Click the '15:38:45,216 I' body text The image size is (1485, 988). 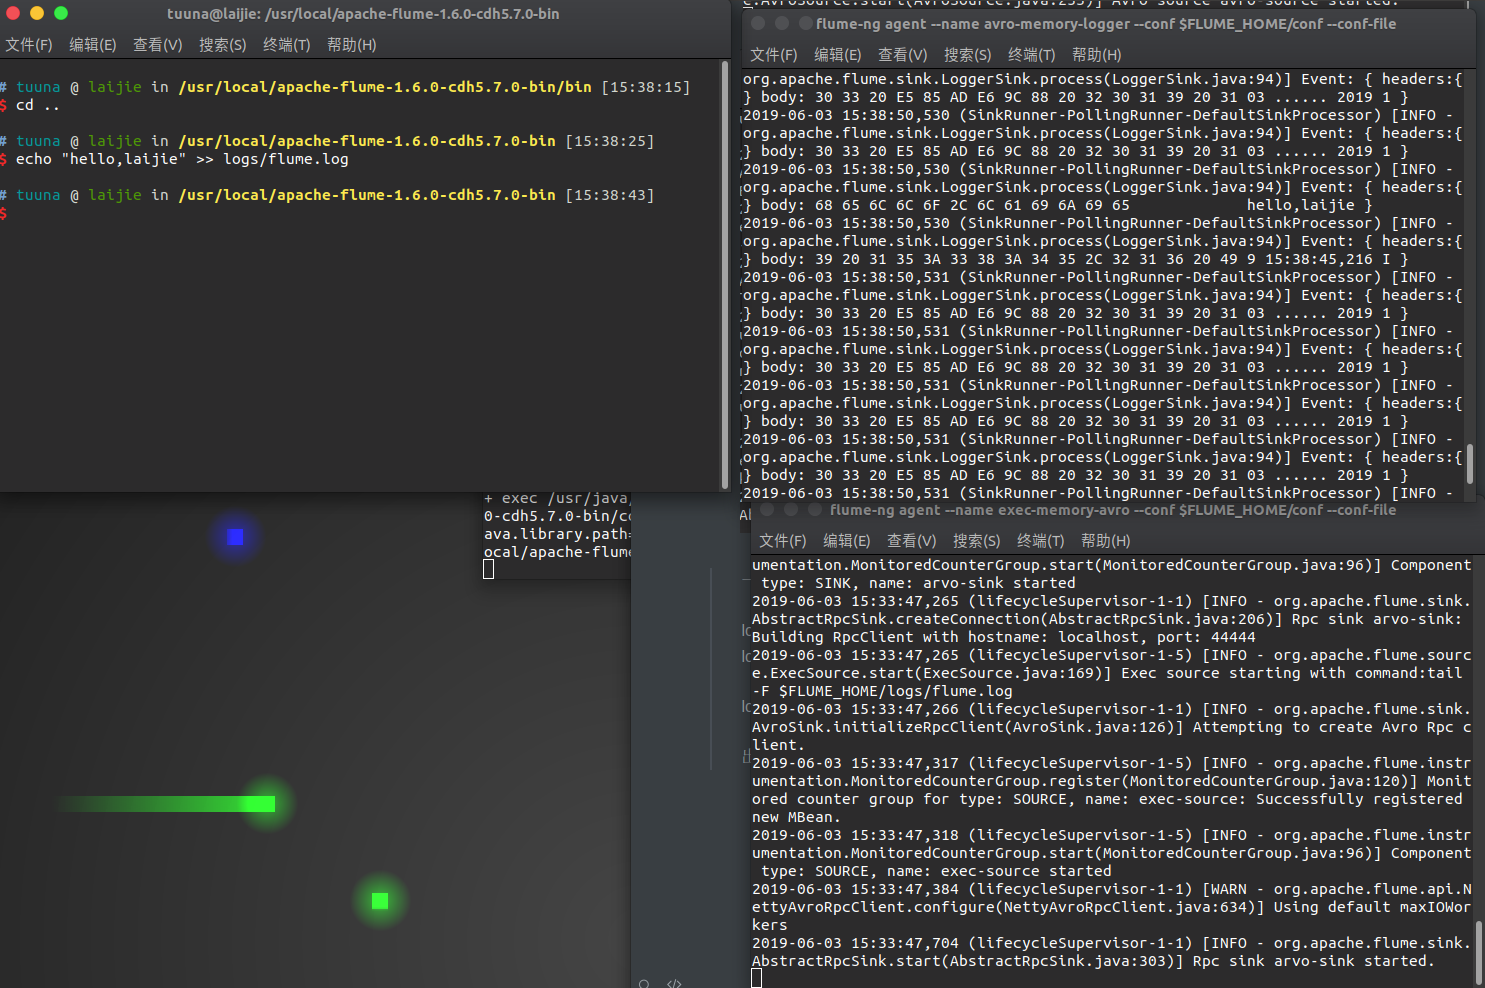pyautogui.click(x=1327, y=259)
